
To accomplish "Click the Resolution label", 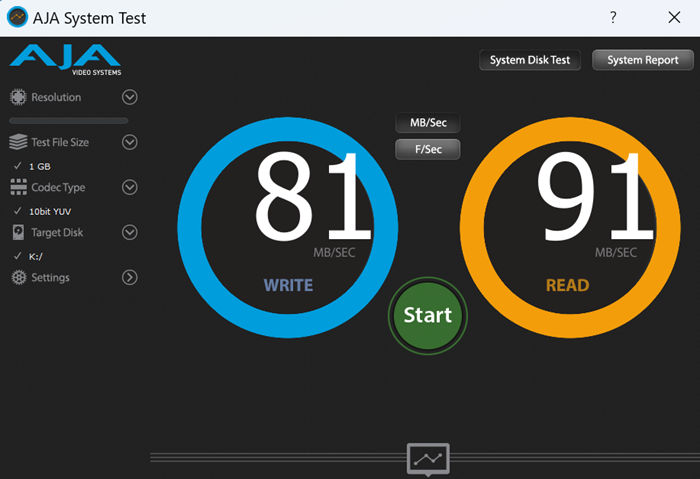I will [x=56, y=97].
